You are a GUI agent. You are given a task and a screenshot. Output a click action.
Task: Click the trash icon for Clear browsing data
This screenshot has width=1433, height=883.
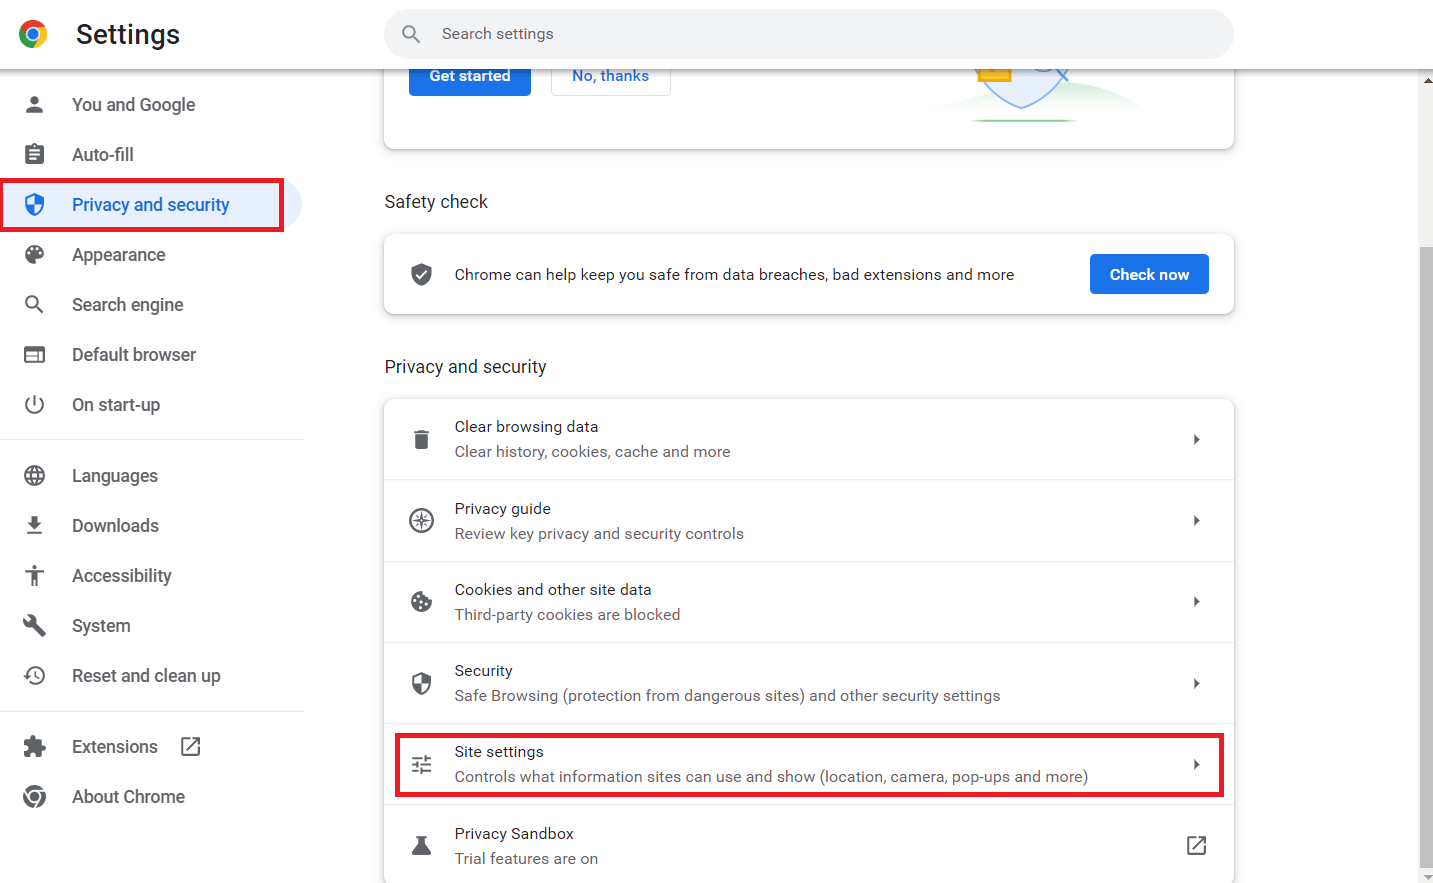pyautogui.click(x=421, y=440)
